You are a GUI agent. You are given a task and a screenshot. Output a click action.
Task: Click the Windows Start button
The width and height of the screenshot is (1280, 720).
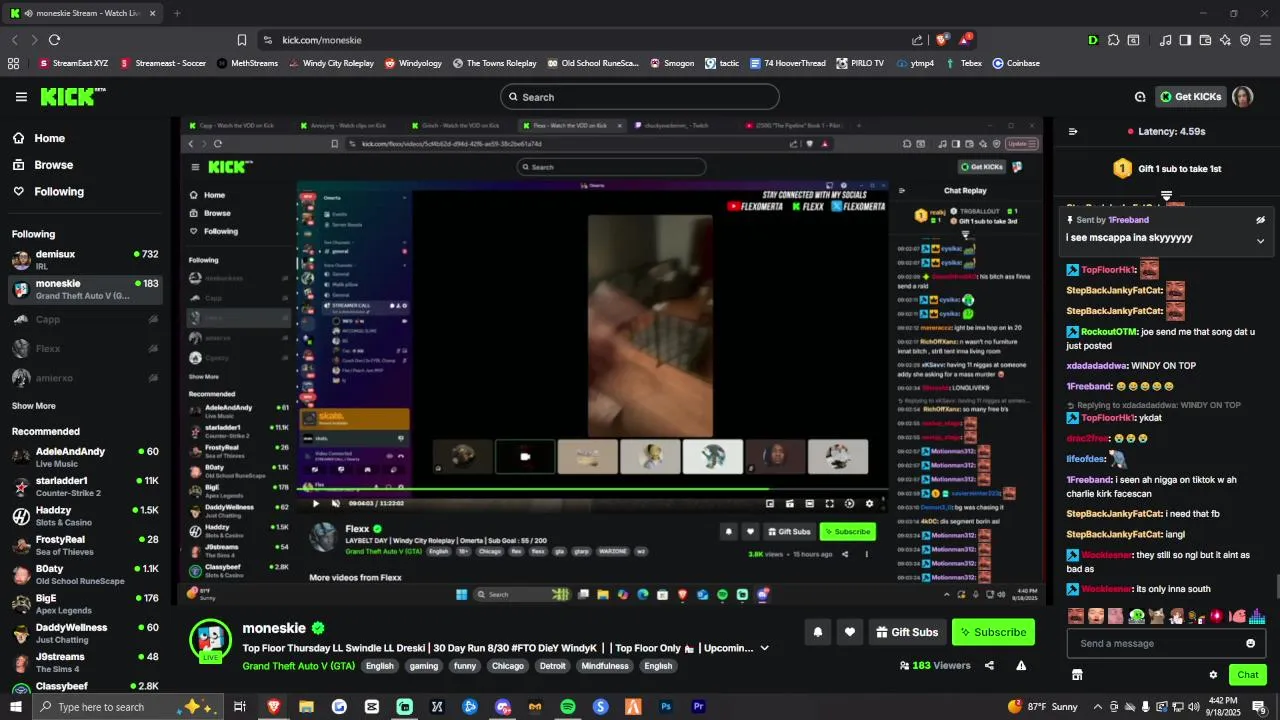pyautogui.click(x=15, y=707)
